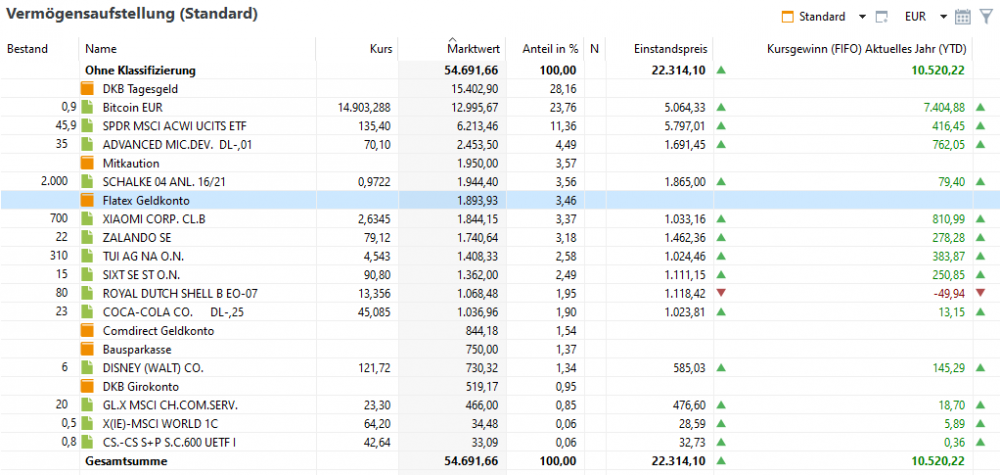Click the green document icon beside ZALANDO SE
This screenshot has height=475, width=1000.
pyautogui.click(x=87, y=239)
